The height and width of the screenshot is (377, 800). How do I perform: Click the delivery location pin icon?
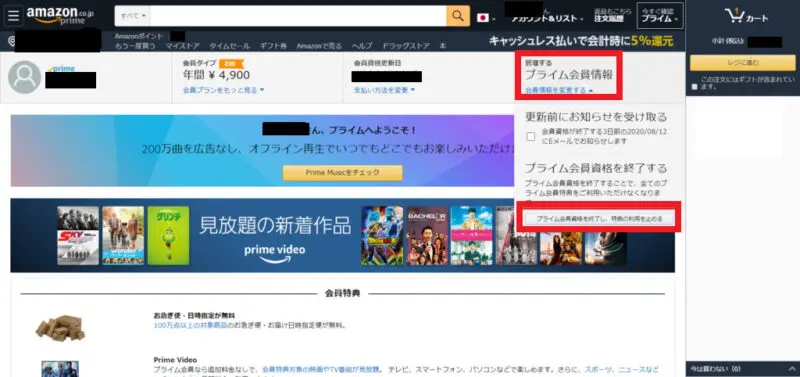coord(12,41)
